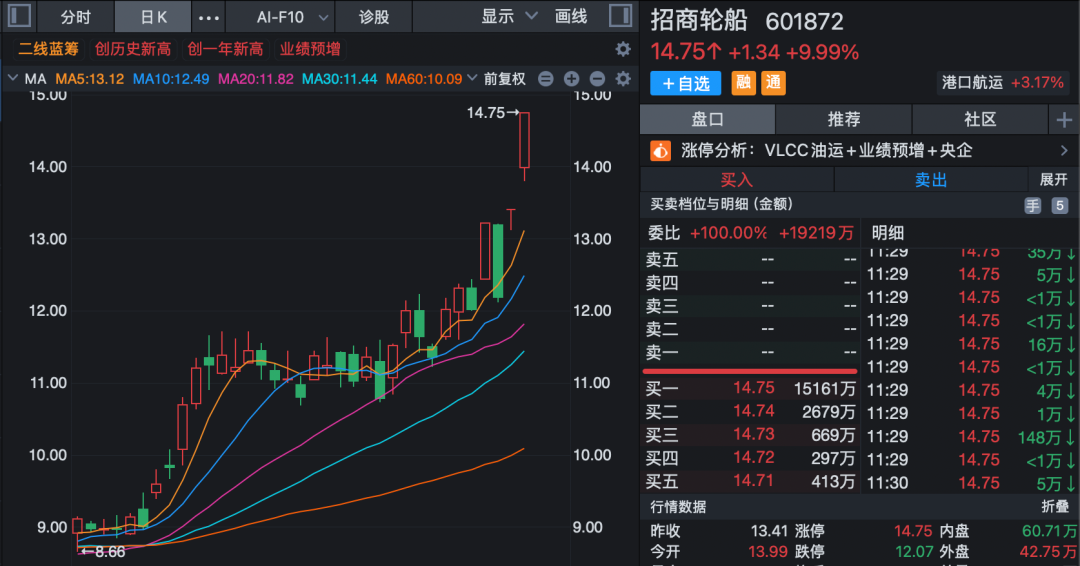The image size is (1080, 566).
Task: Click the red 买入 buy button
Action: click(x=737, y=180)
